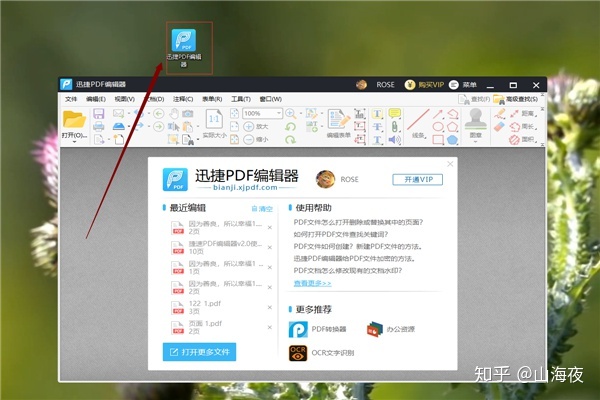The image size is (600, 400).
Task: Choose the Select Text tool
Action: coord(173,126)
